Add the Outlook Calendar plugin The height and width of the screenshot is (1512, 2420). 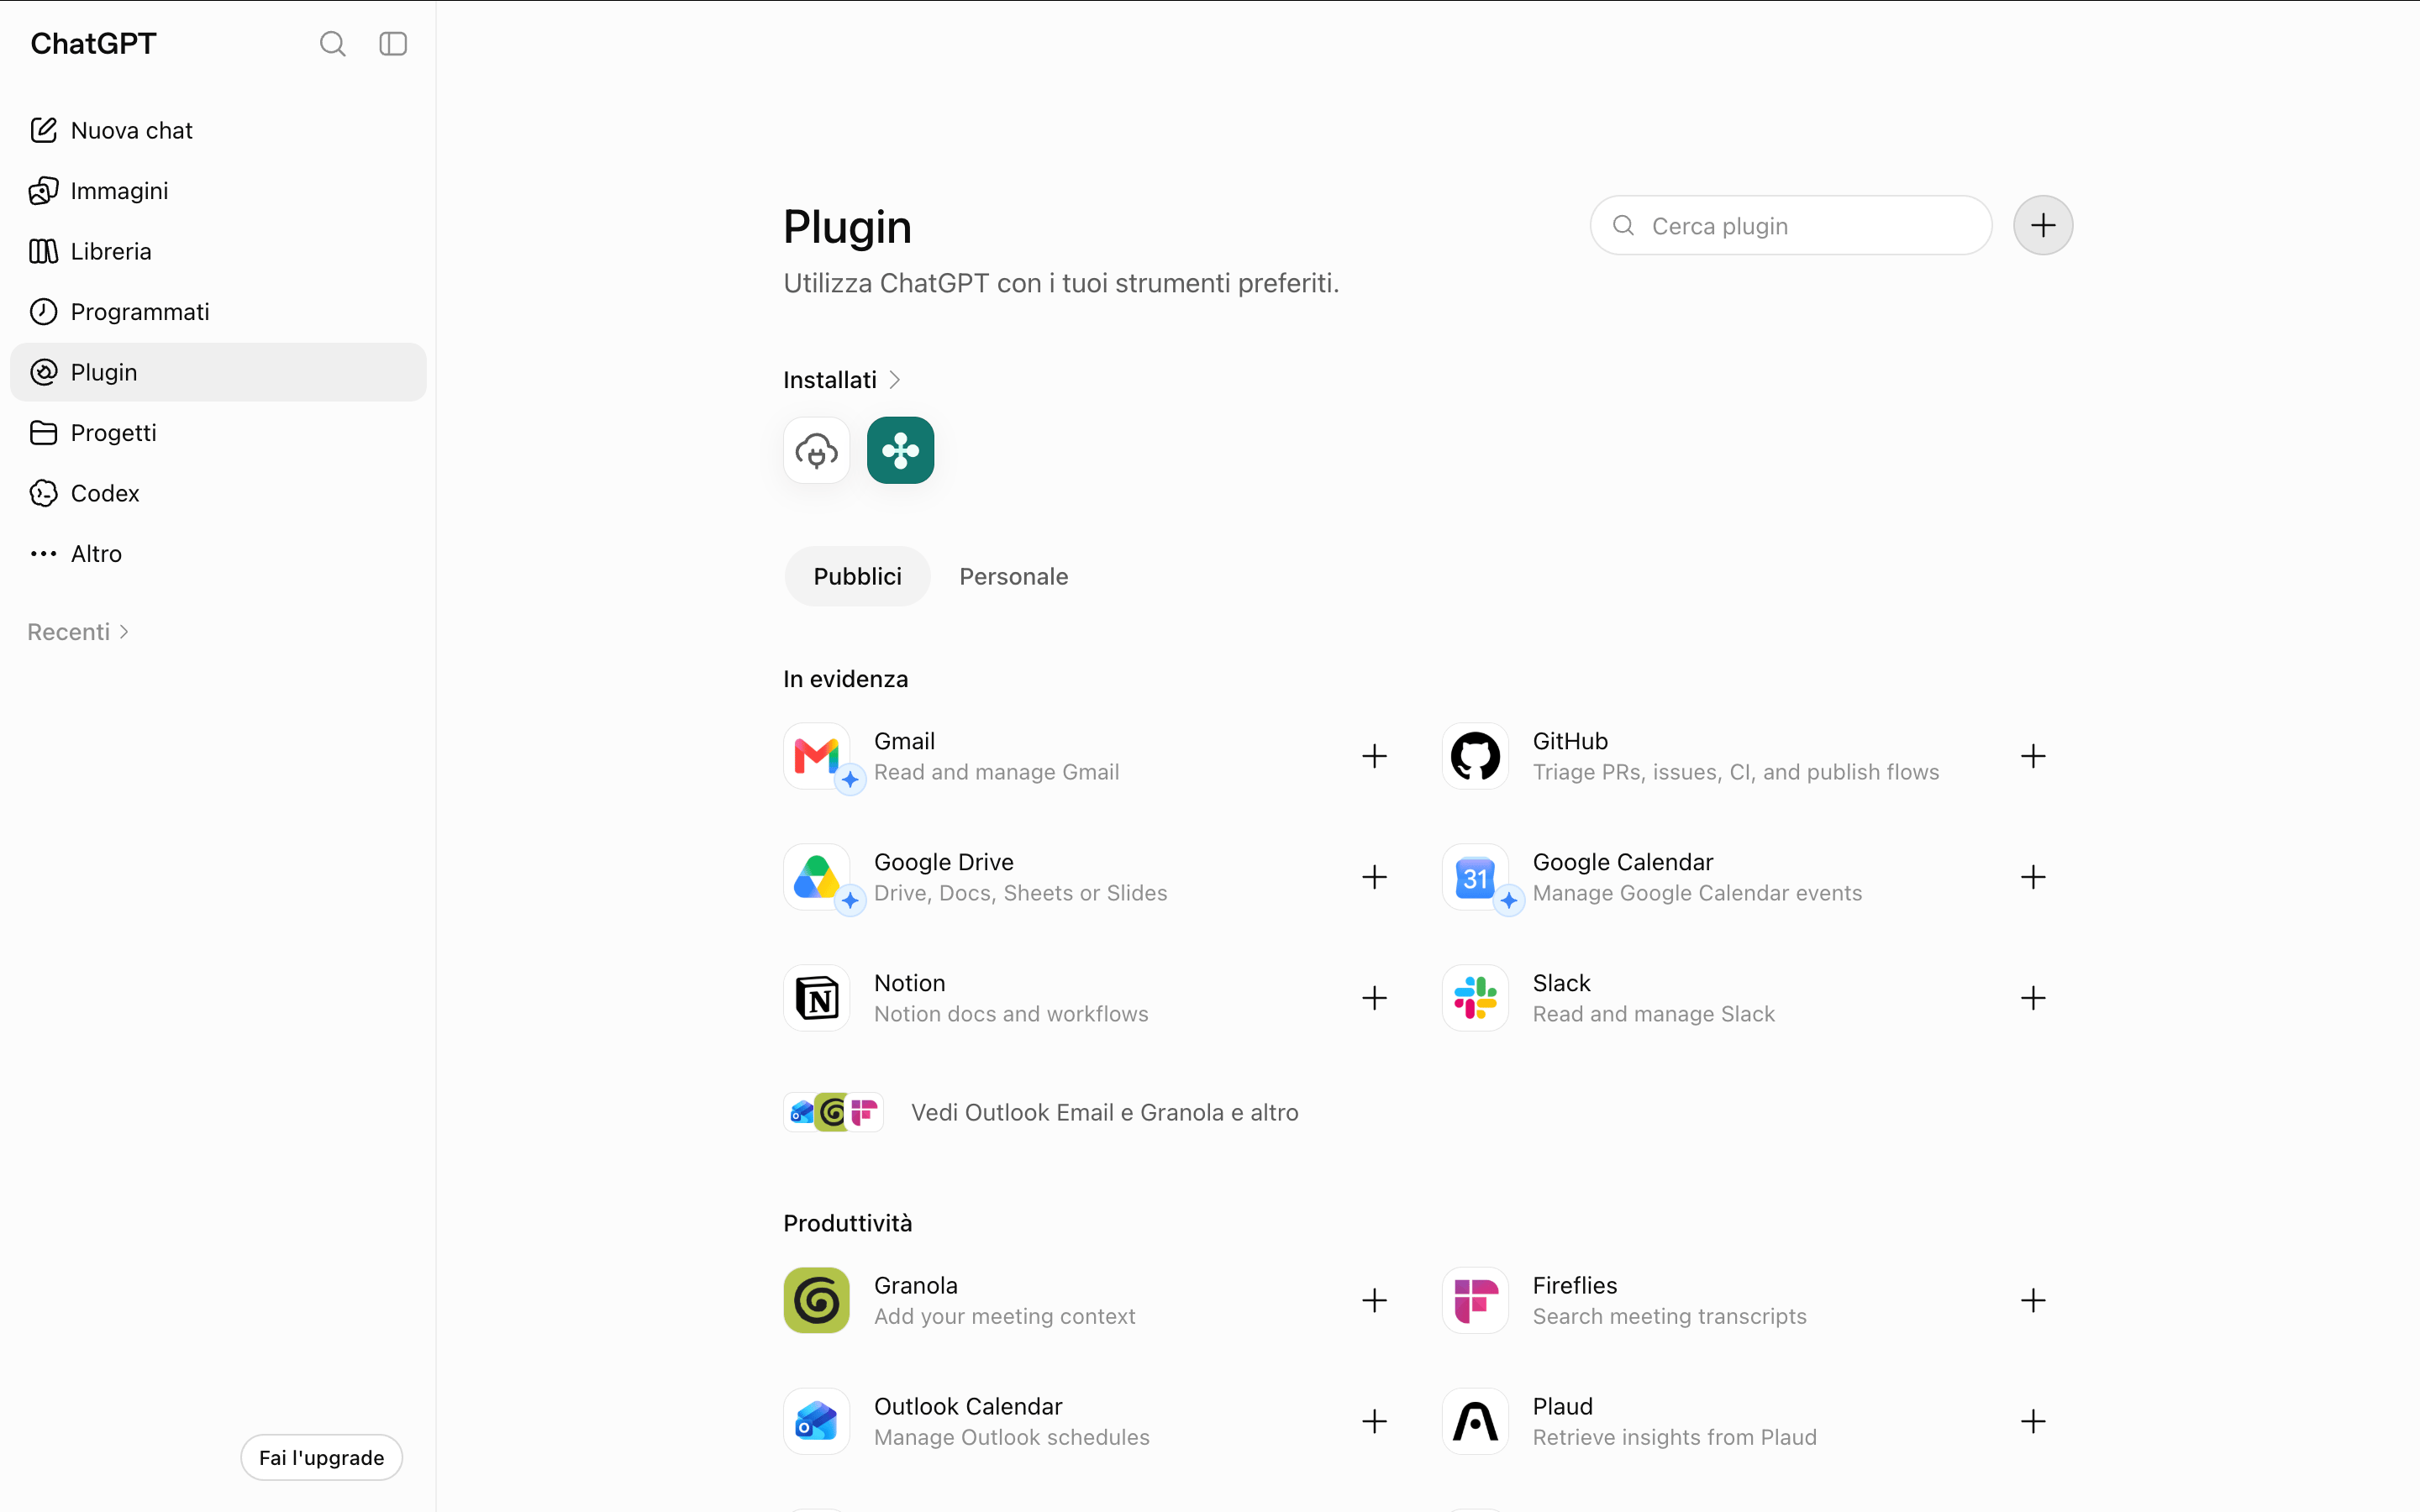coord(1375,1421)
